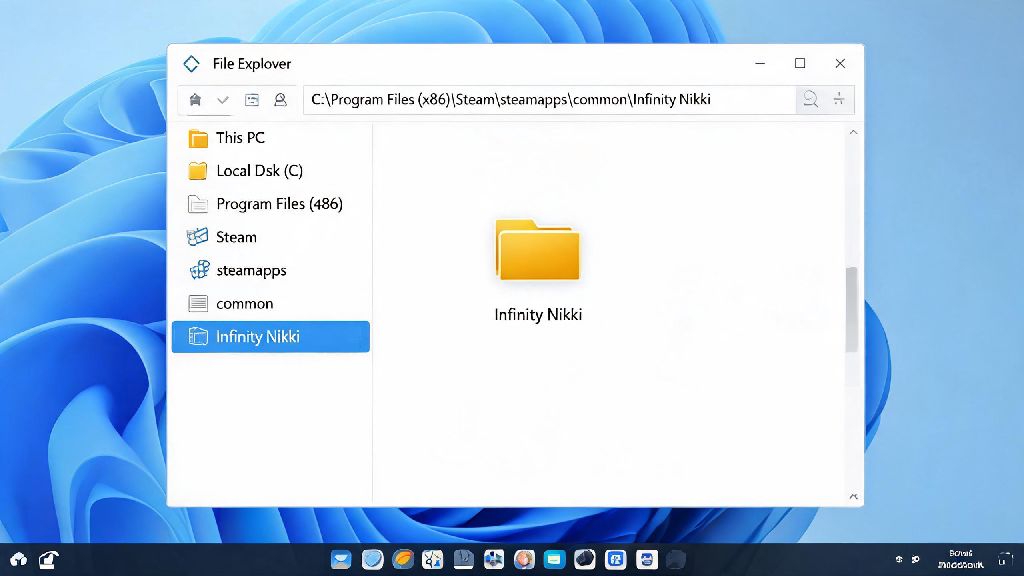
Task: Click the icon right of the taskbar clock
Action: click(x=1004, y=560)
